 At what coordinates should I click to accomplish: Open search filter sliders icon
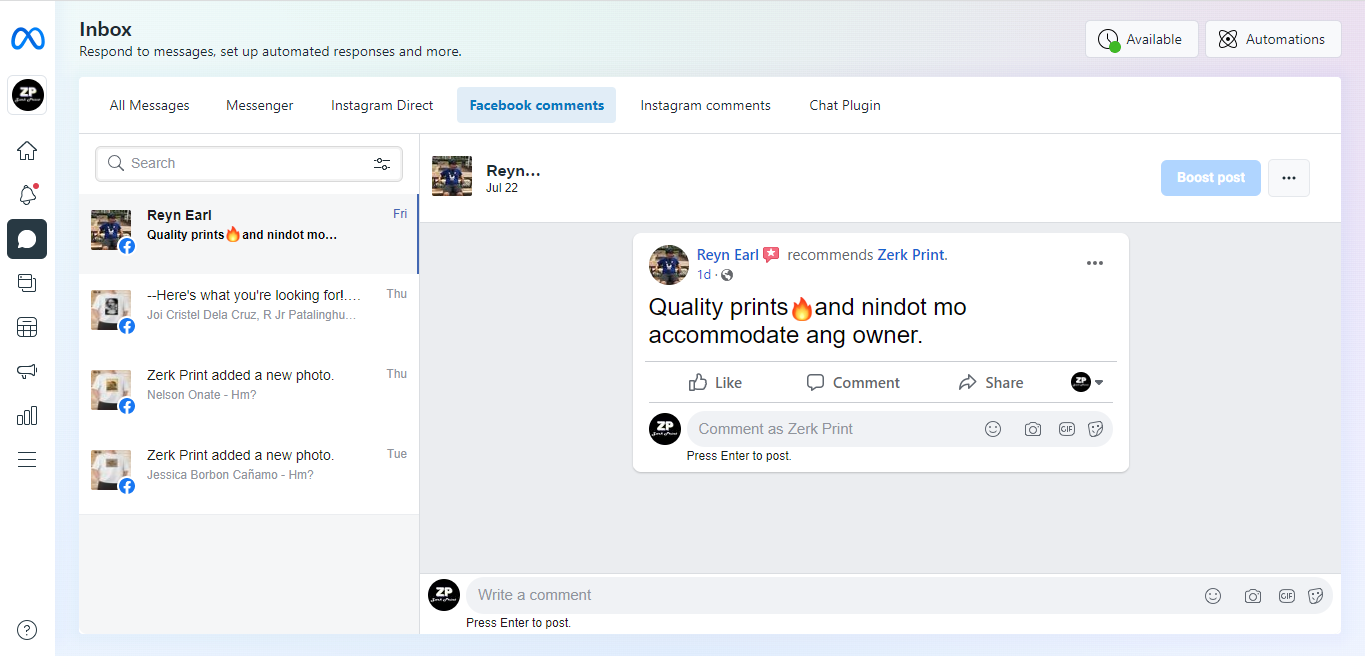pos(382,164)
